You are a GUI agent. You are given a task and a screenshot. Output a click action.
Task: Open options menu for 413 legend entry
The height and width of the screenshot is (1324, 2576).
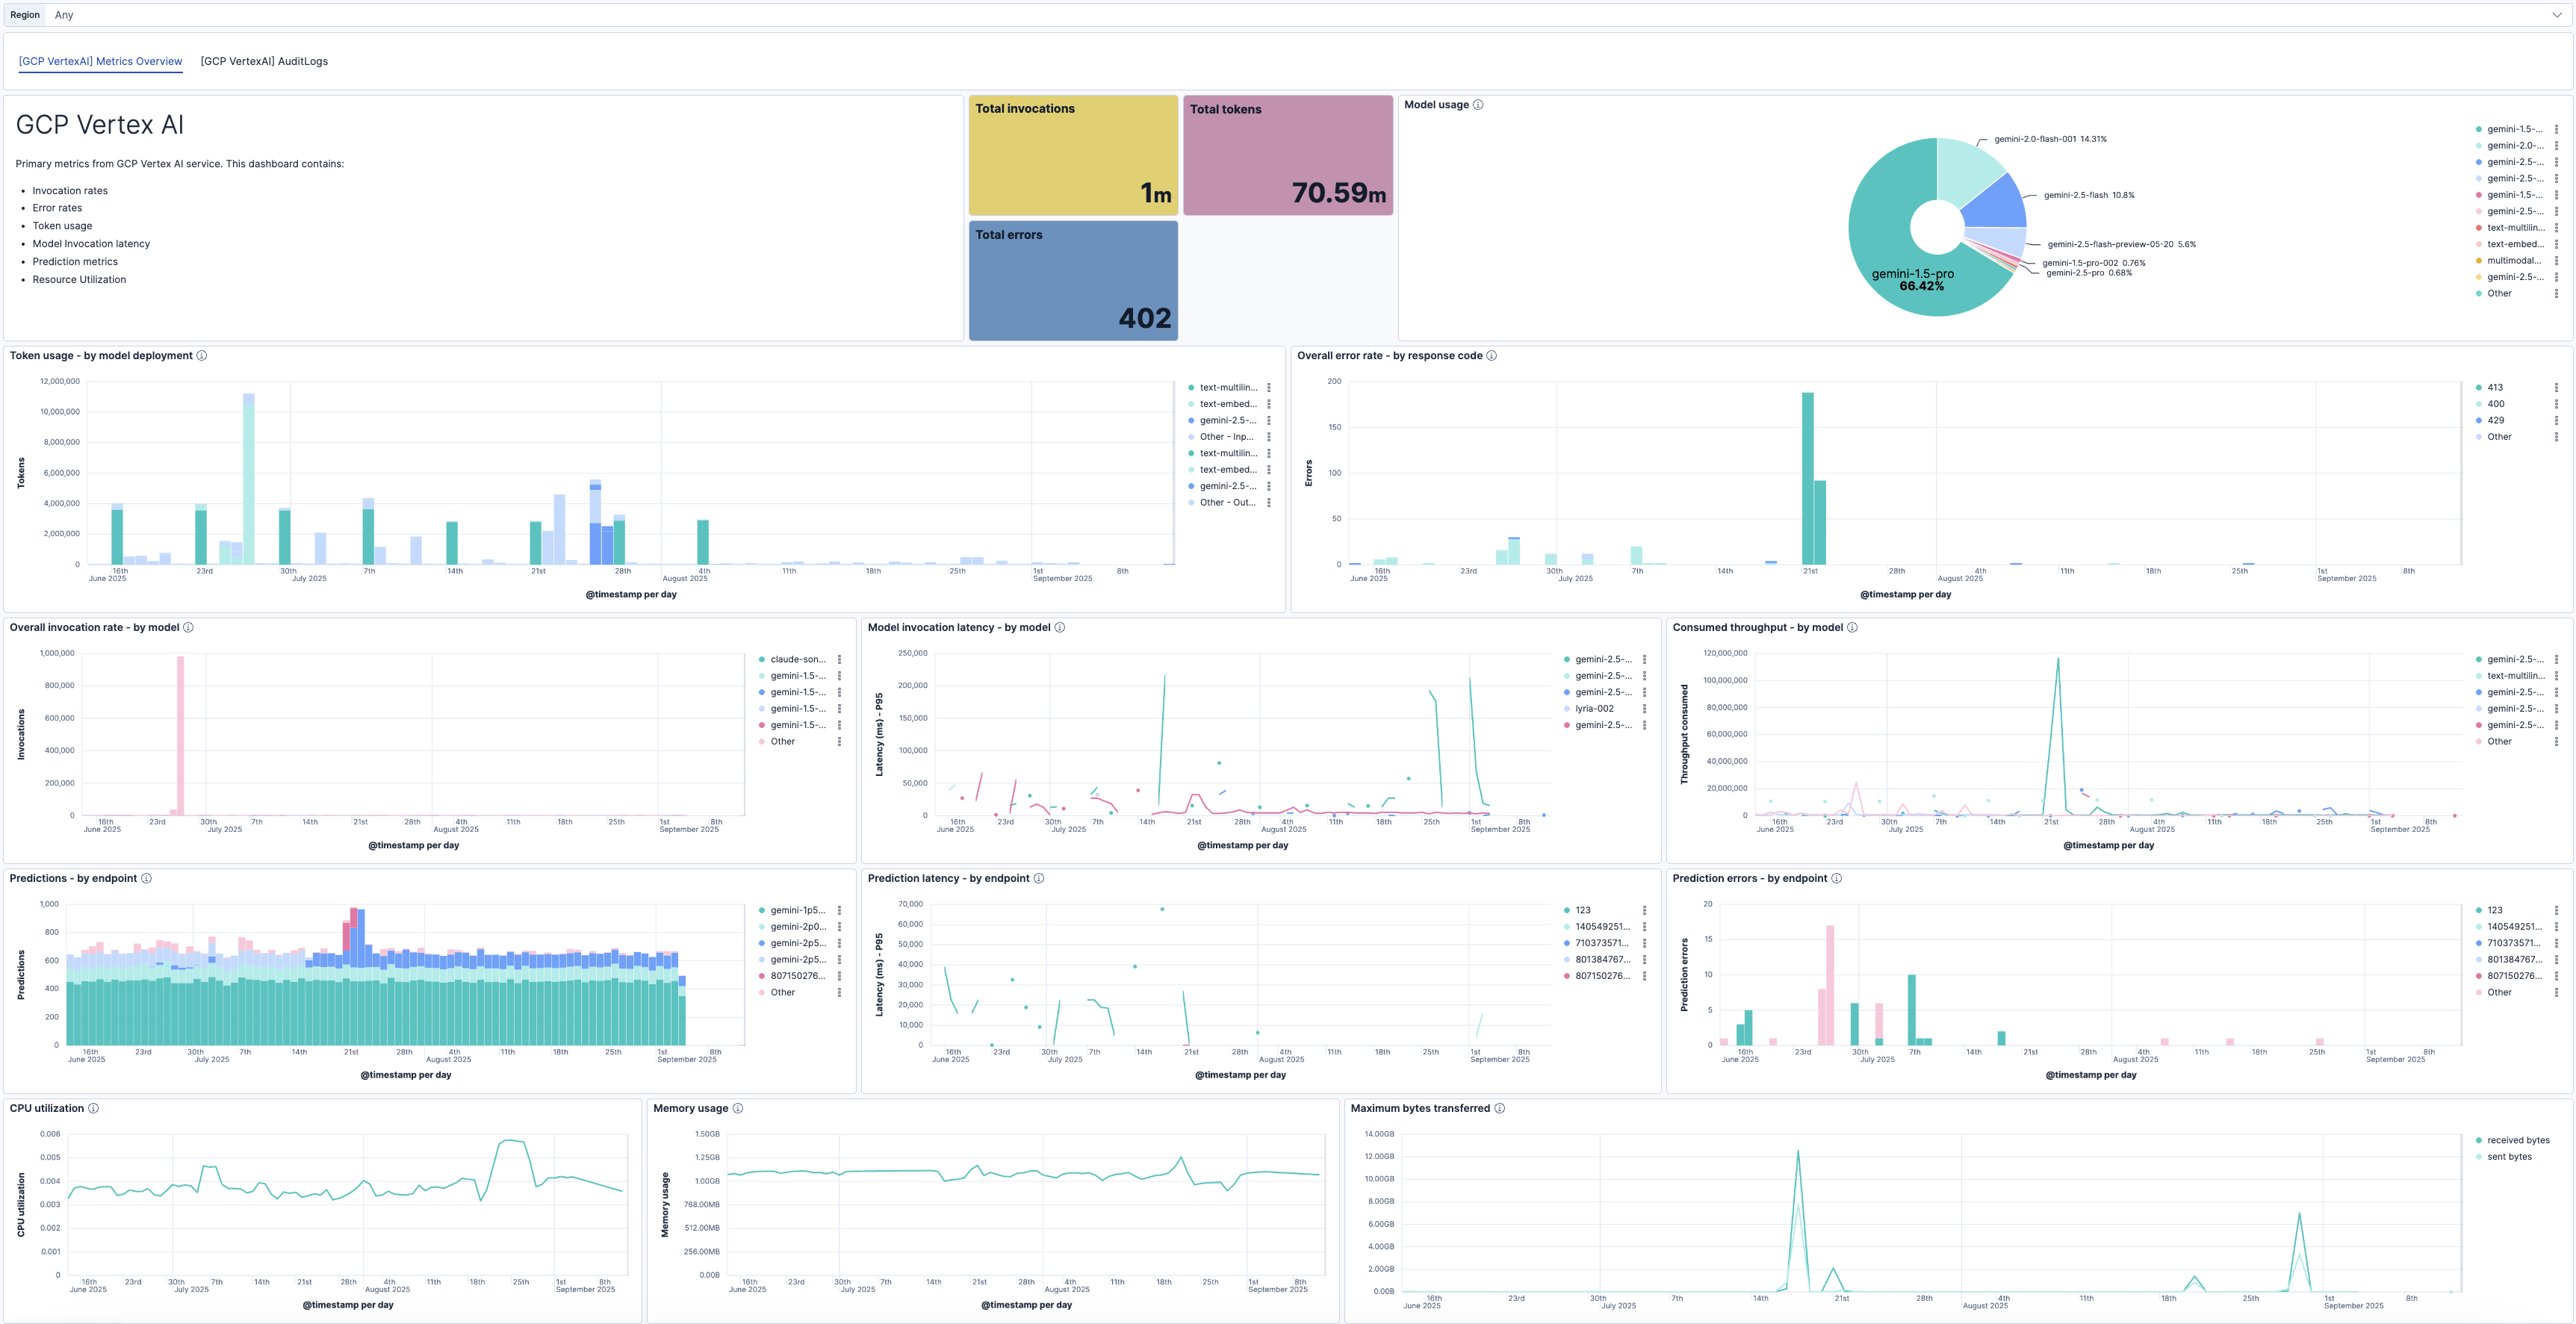point(2556,388)
